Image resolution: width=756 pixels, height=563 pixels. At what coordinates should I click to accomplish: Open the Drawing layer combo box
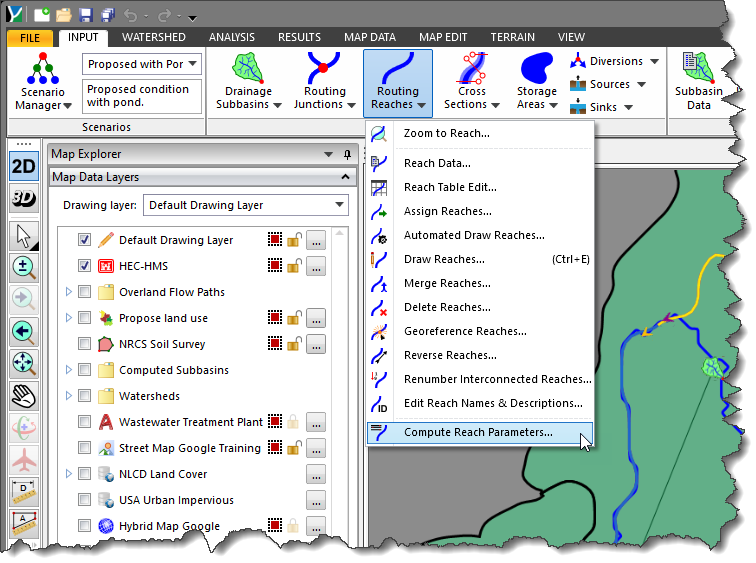(246, 205)
